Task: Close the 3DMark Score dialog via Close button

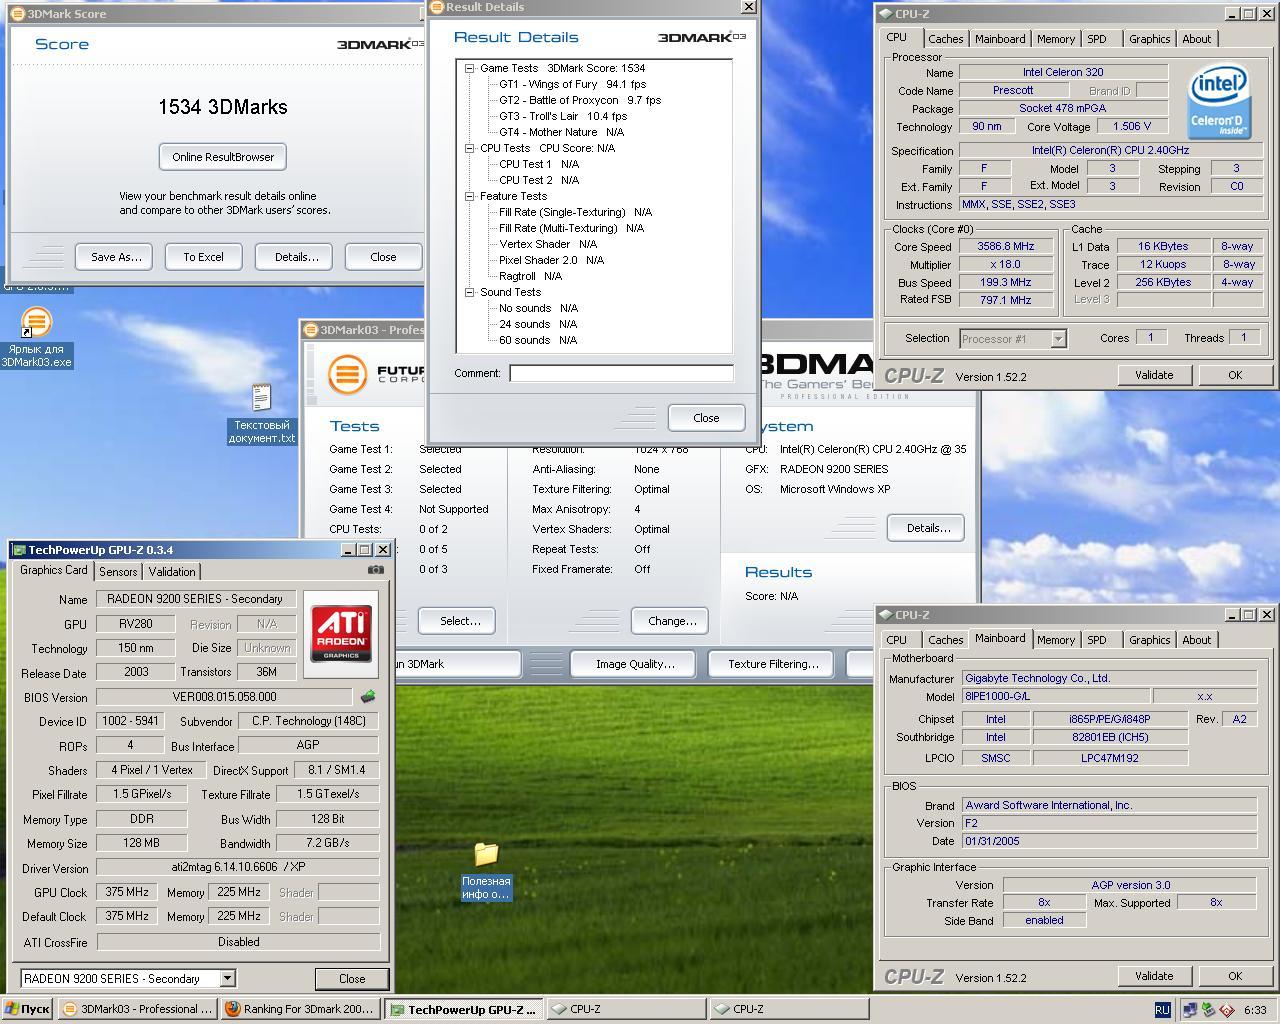Action: pyautogui.click(x=383, y=257)
